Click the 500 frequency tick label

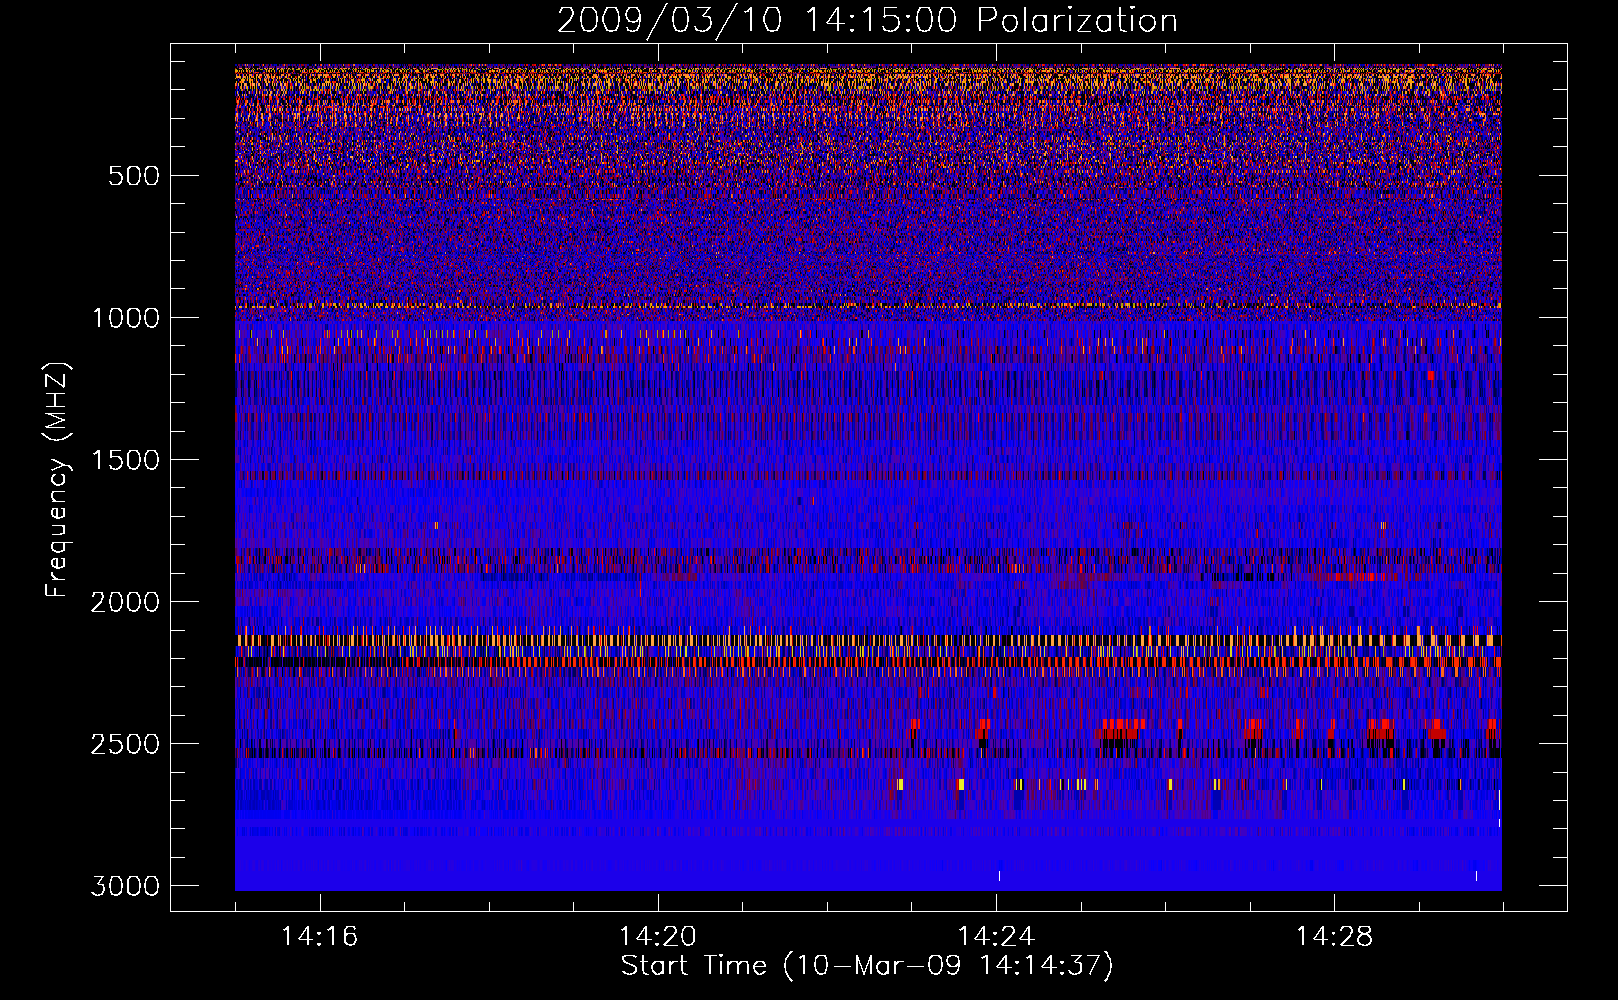click(x=133, y=176)
